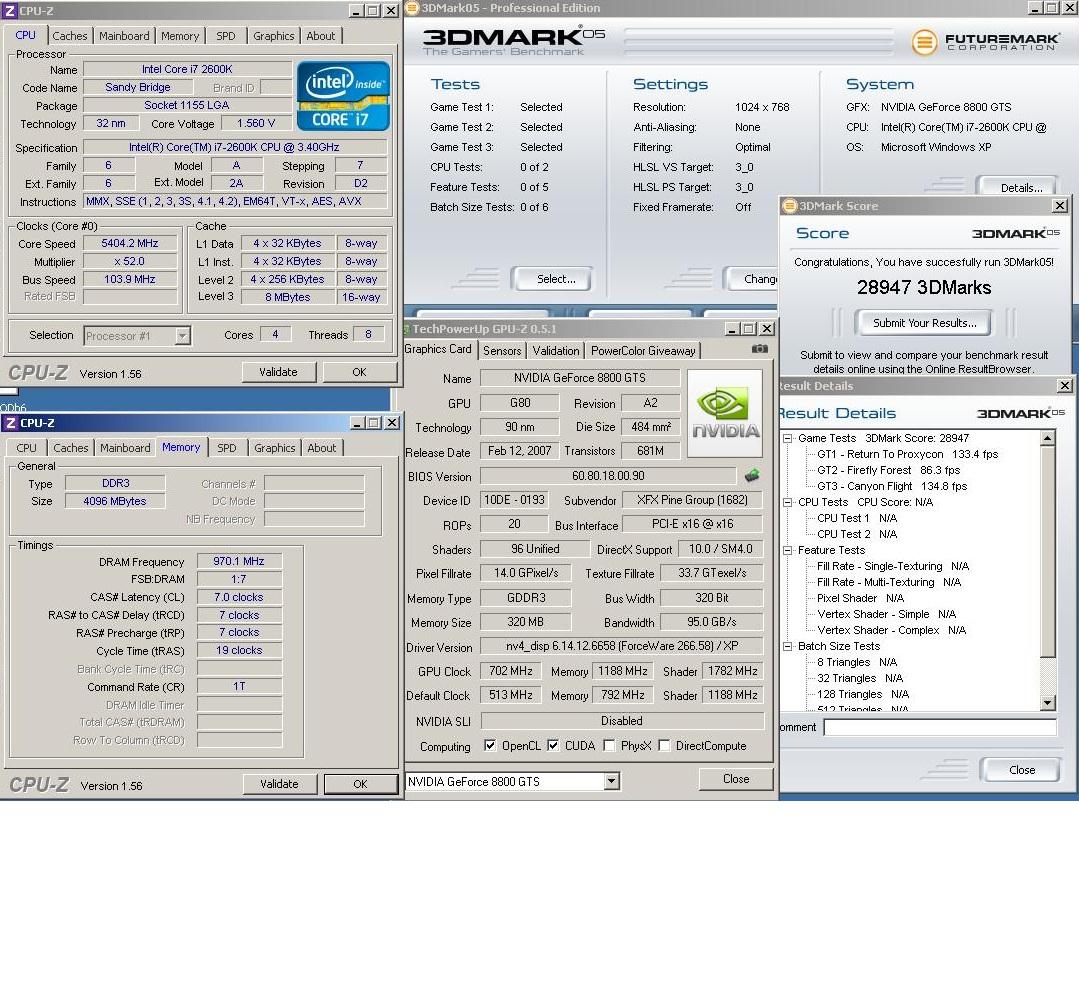This screenshot has width=1079, height=989.
Task: Select the 128 Triangles row
Action: point(862,694)
